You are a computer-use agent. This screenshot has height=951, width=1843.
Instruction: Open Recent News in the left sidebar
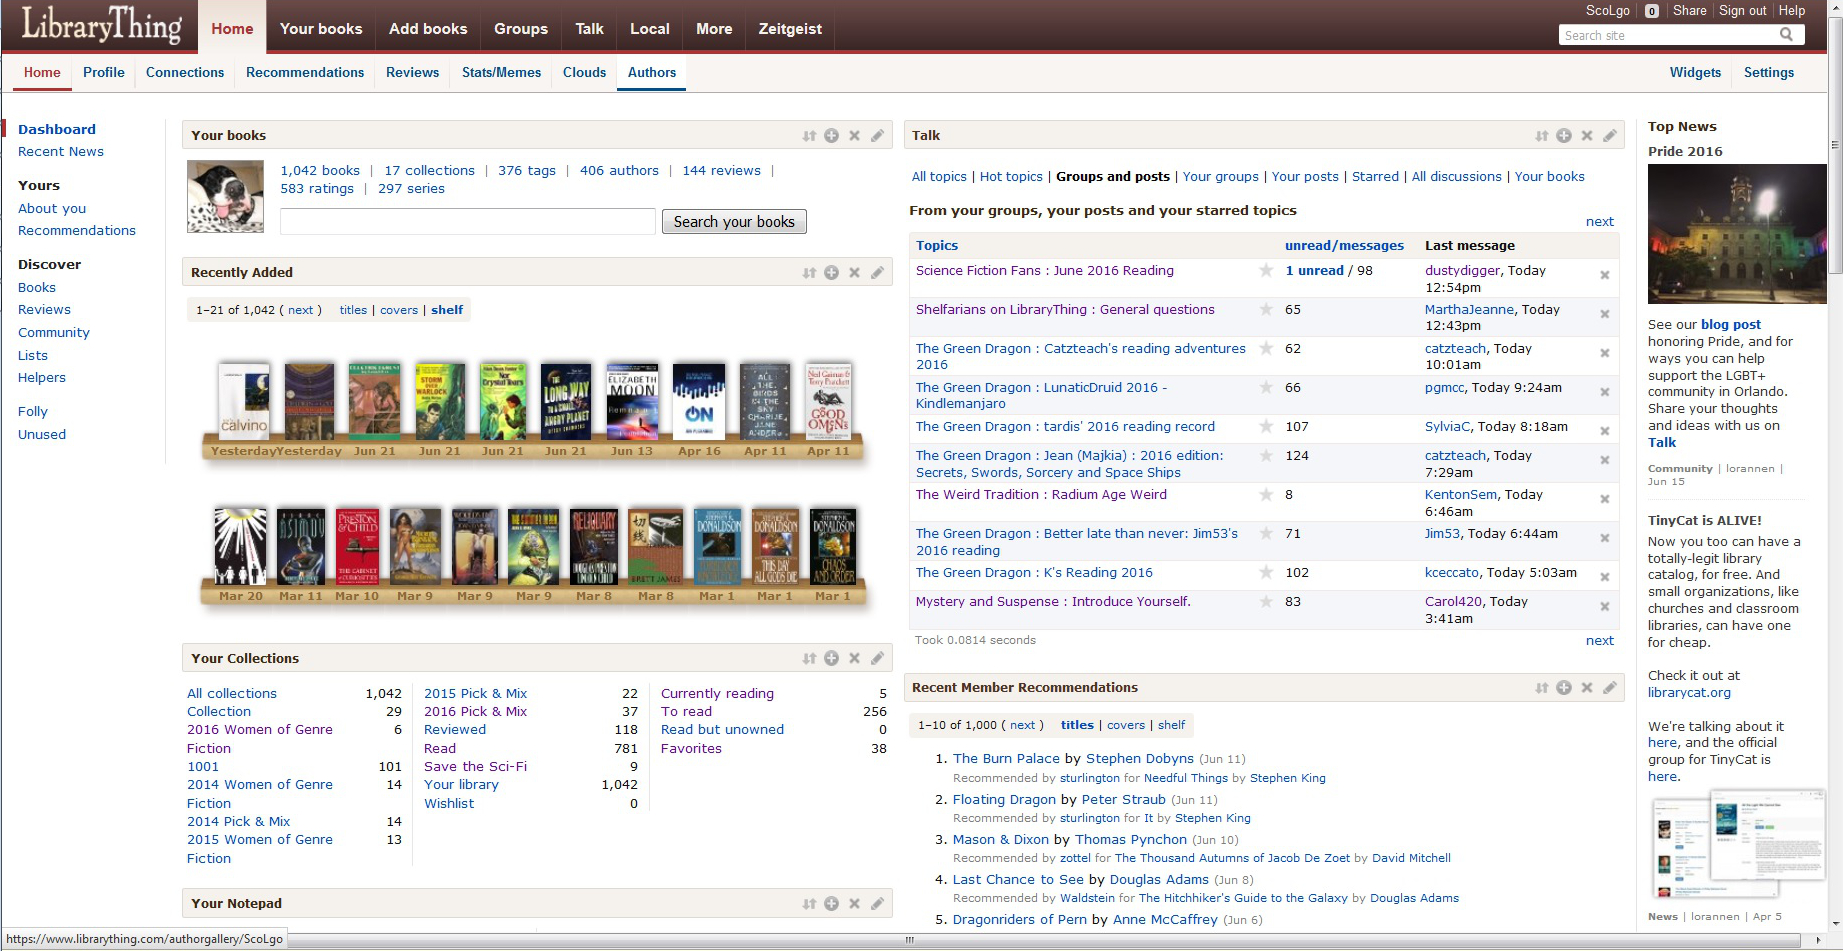coord(61,151)
